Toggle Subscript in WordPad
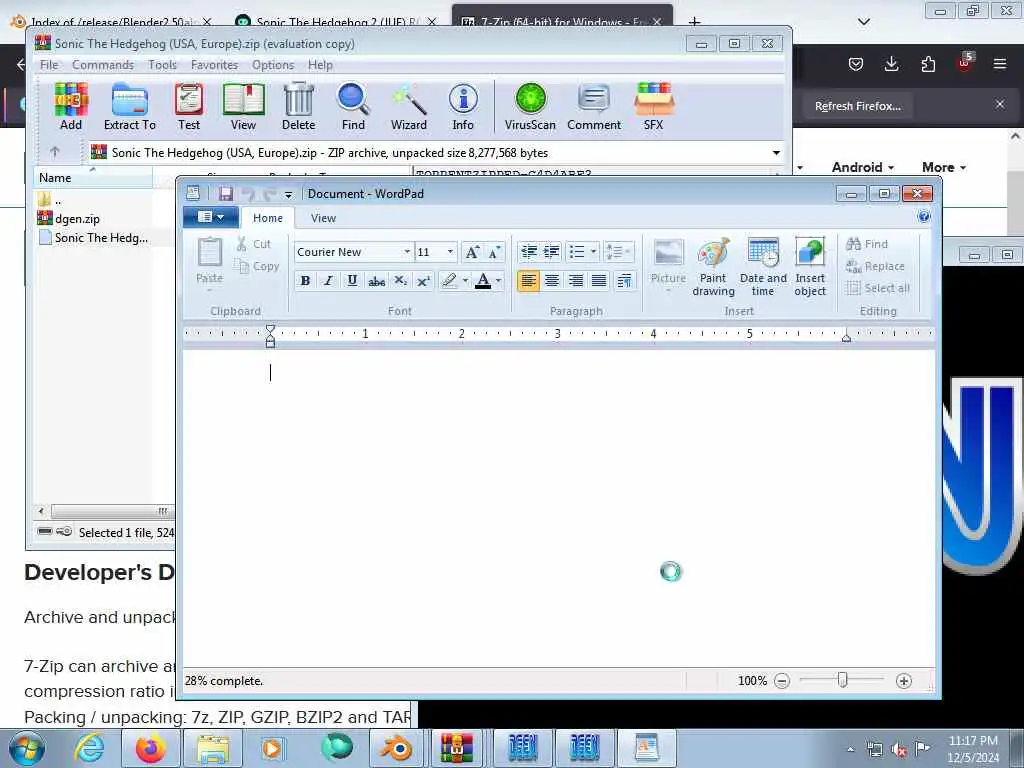 click(400, 281)
